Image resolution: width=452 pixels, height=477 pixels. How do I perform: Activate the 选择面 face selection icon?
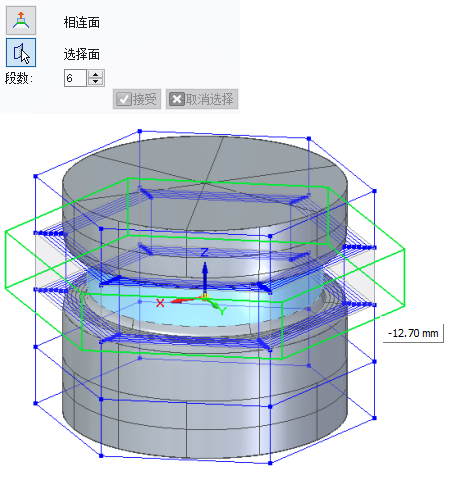click(21, 53)
